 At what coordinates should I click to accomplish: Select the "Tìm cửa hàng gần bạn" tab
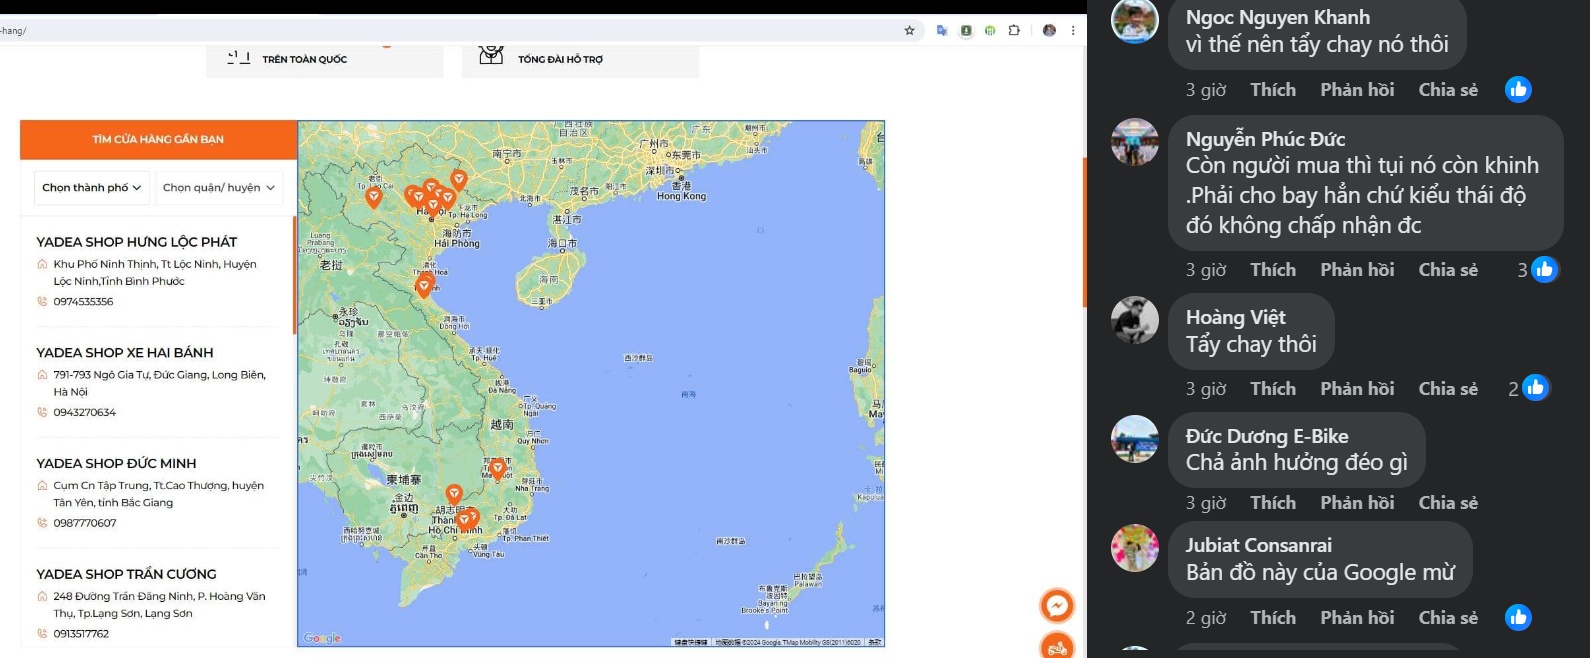158,140
